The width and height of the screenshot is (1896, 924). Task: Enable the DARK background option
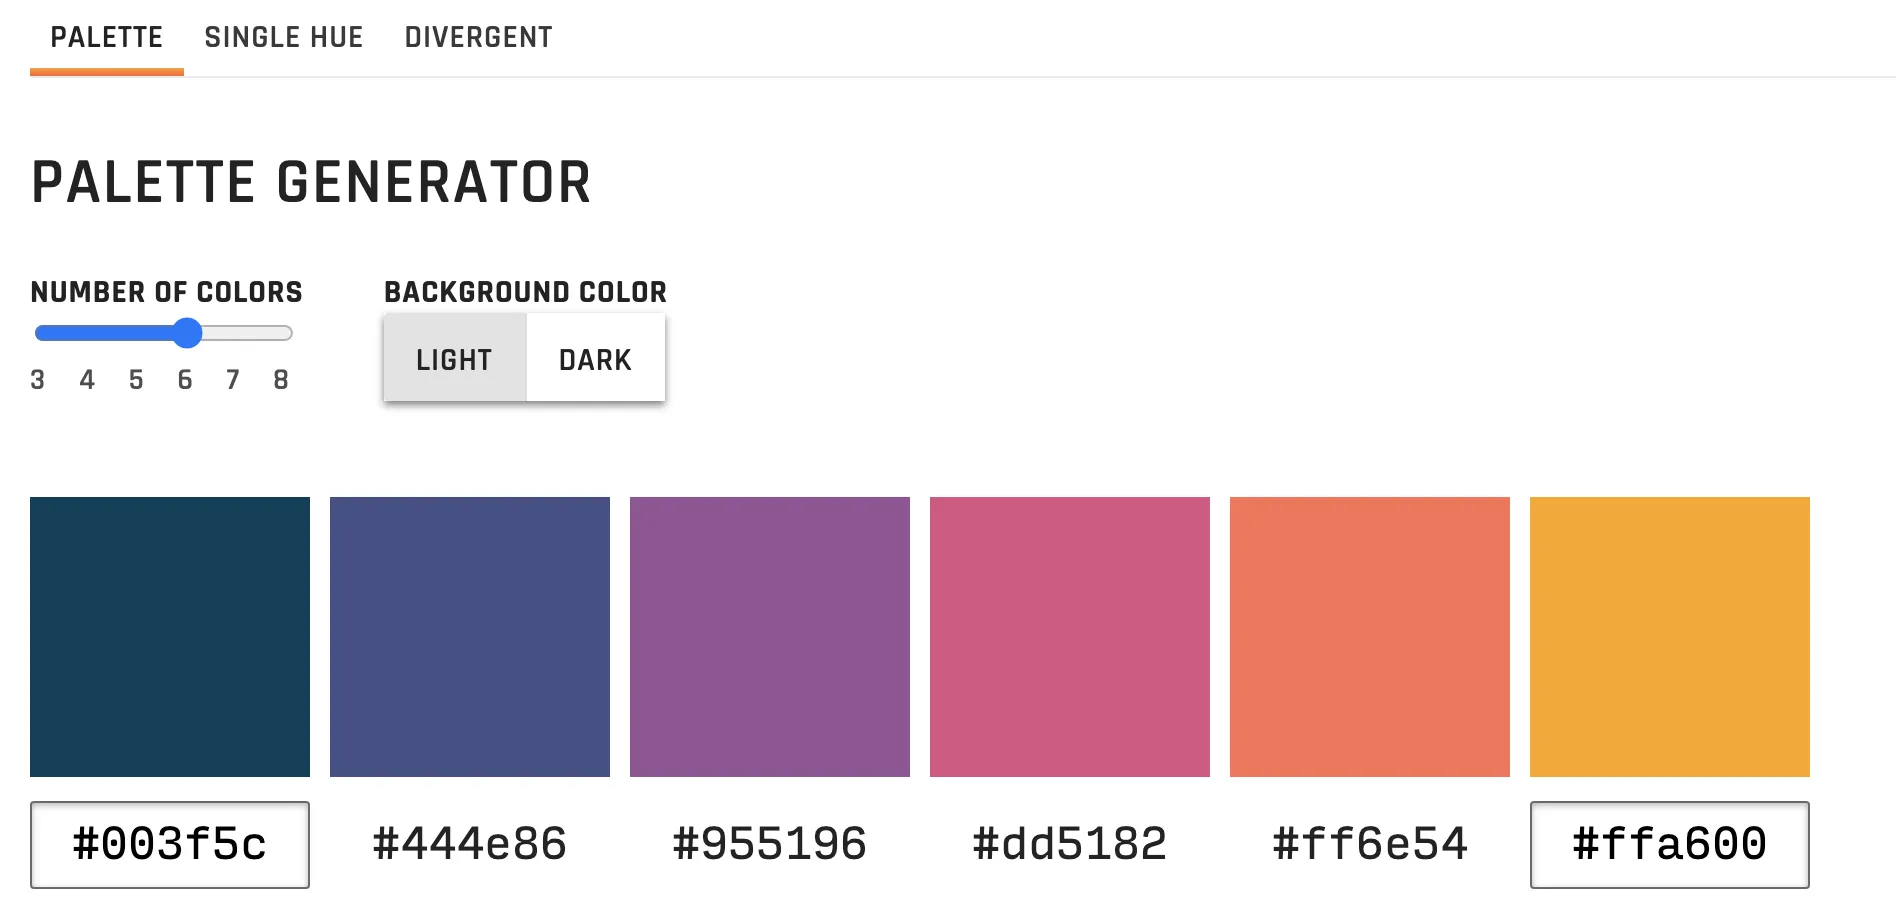coord(595,358)
